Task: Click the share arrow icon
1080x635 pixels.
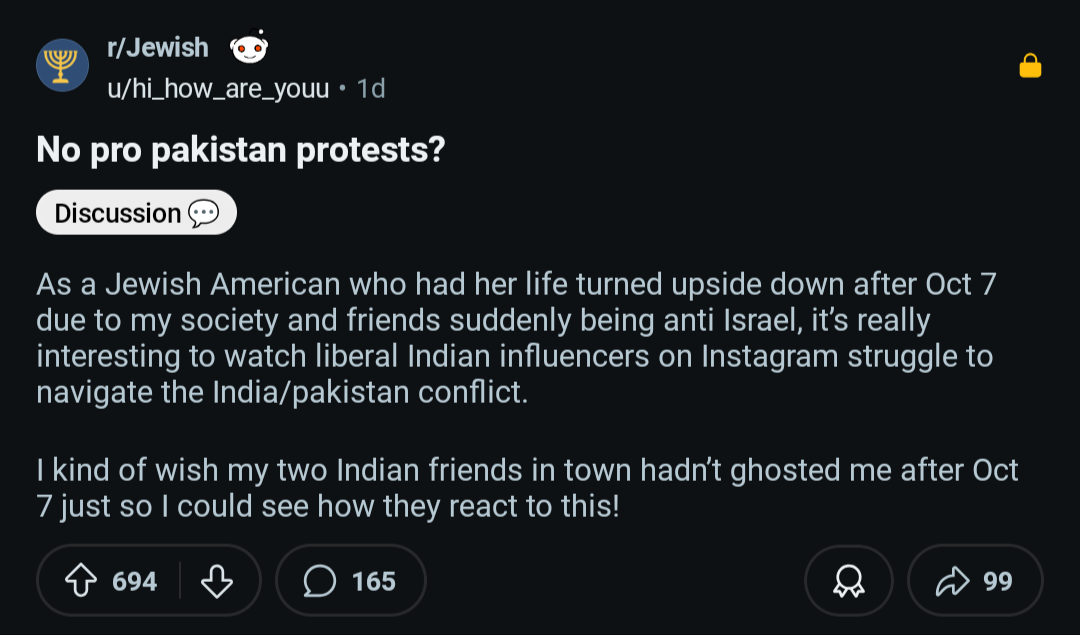Action: (955, 581)
